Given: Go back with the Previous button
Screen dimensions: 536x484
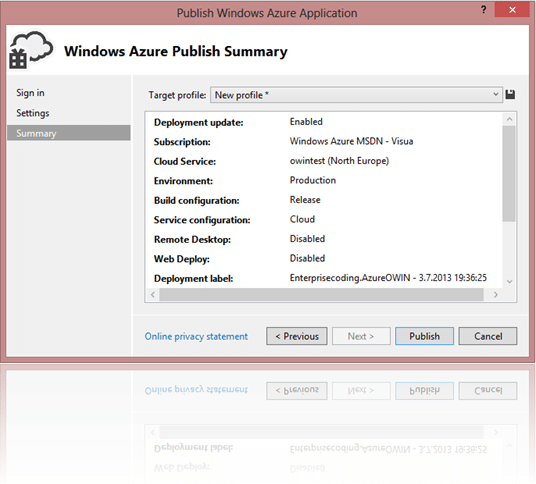Looking at the screenshot, I should (297, 336).
